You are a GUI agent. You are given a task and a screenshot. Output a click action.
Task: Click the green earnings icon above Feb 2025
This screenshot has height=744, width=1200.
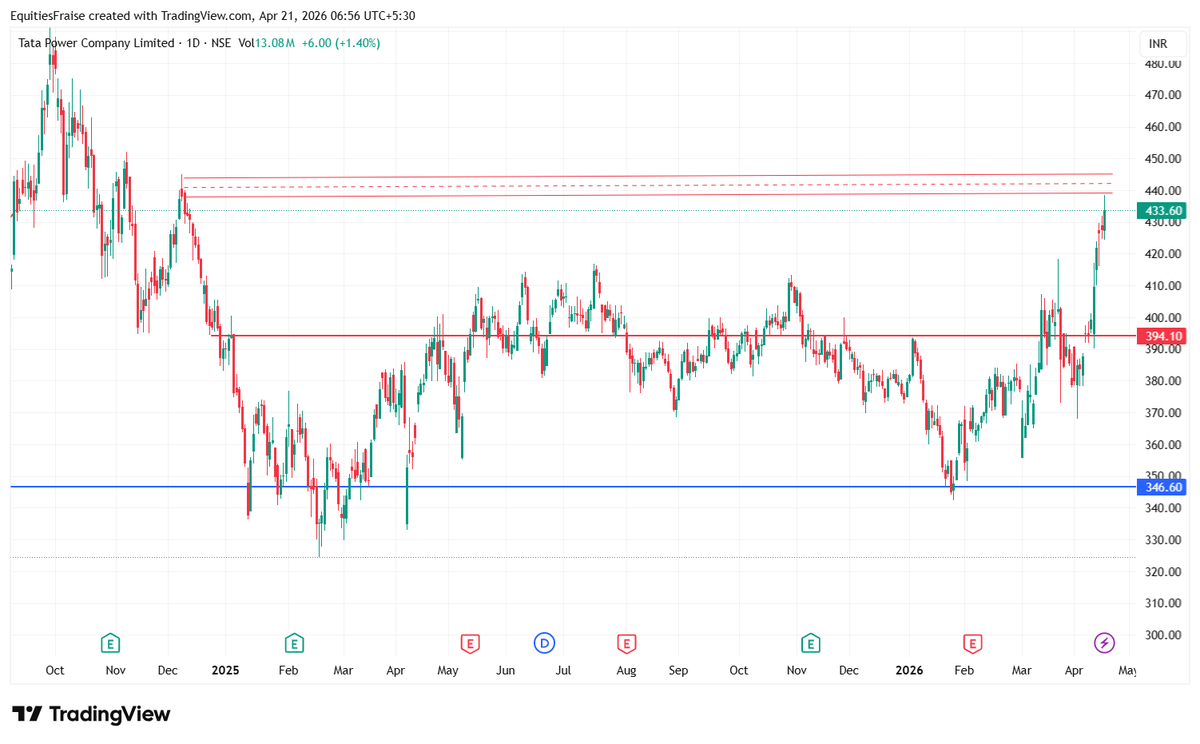pos(295,643)
